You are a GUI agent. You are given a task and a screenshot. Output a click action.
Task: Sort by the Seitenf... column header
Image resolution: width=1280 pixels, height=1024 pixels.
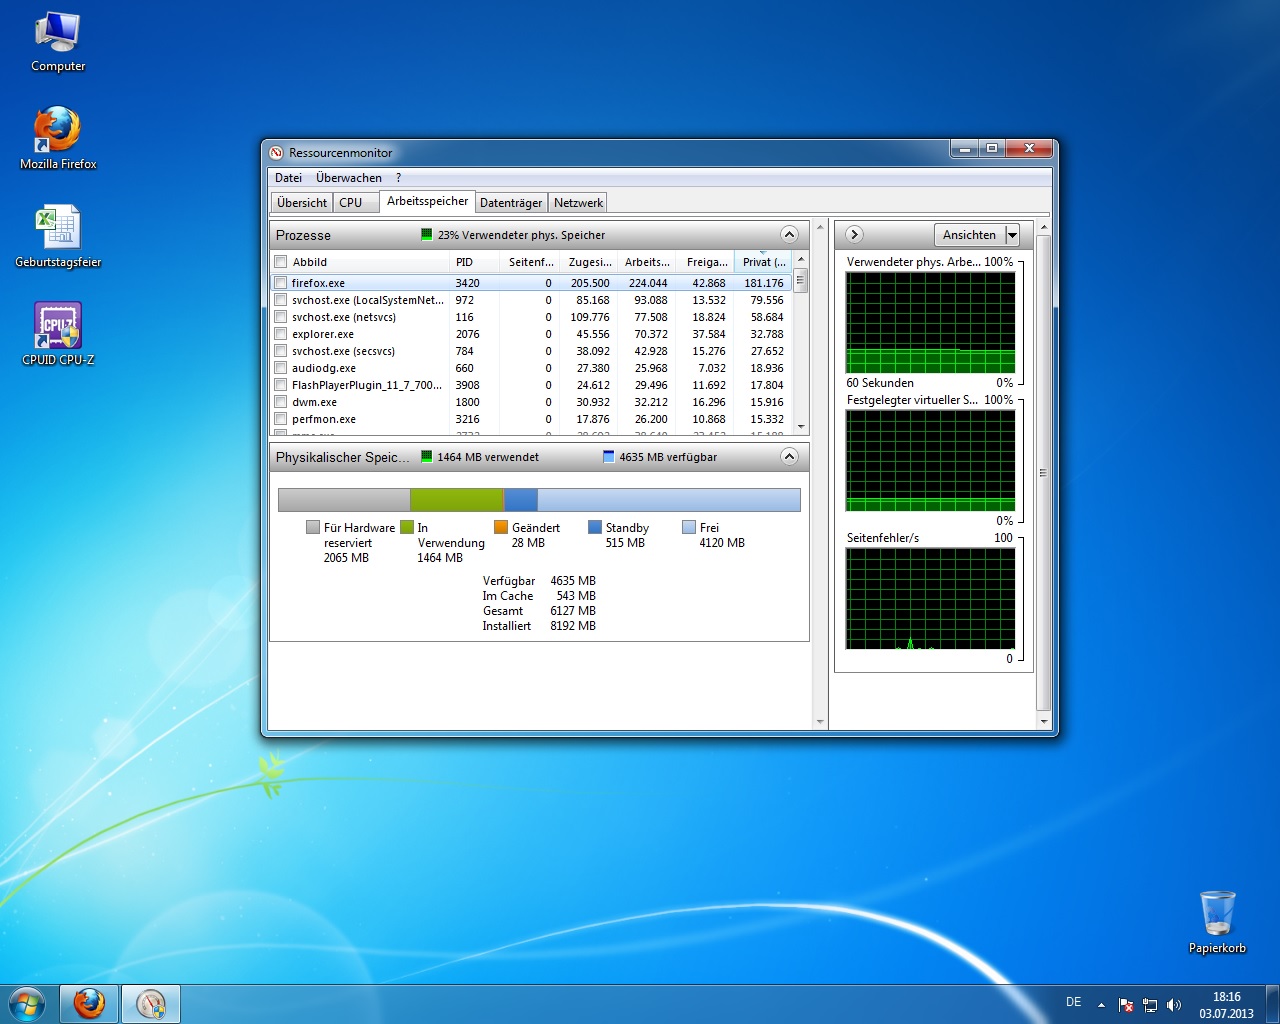pyautogui.click(x=529, y=262)
